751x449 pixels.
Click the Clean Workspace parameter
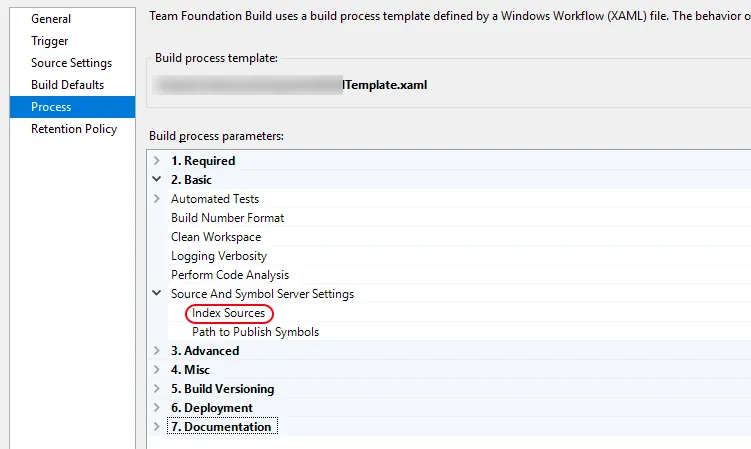pos(216,237)
